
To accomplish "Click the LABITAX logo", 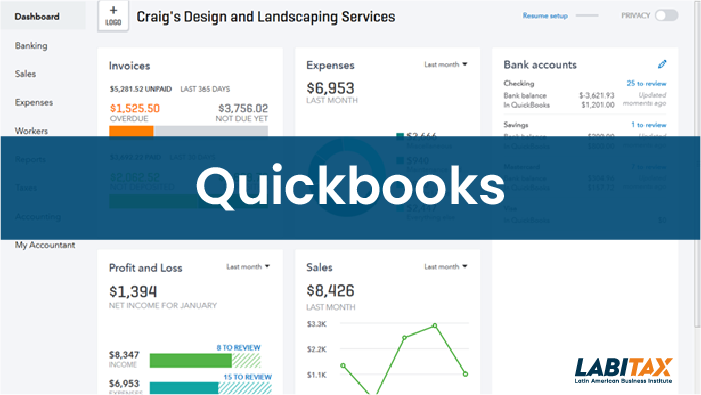I will 623,370.
